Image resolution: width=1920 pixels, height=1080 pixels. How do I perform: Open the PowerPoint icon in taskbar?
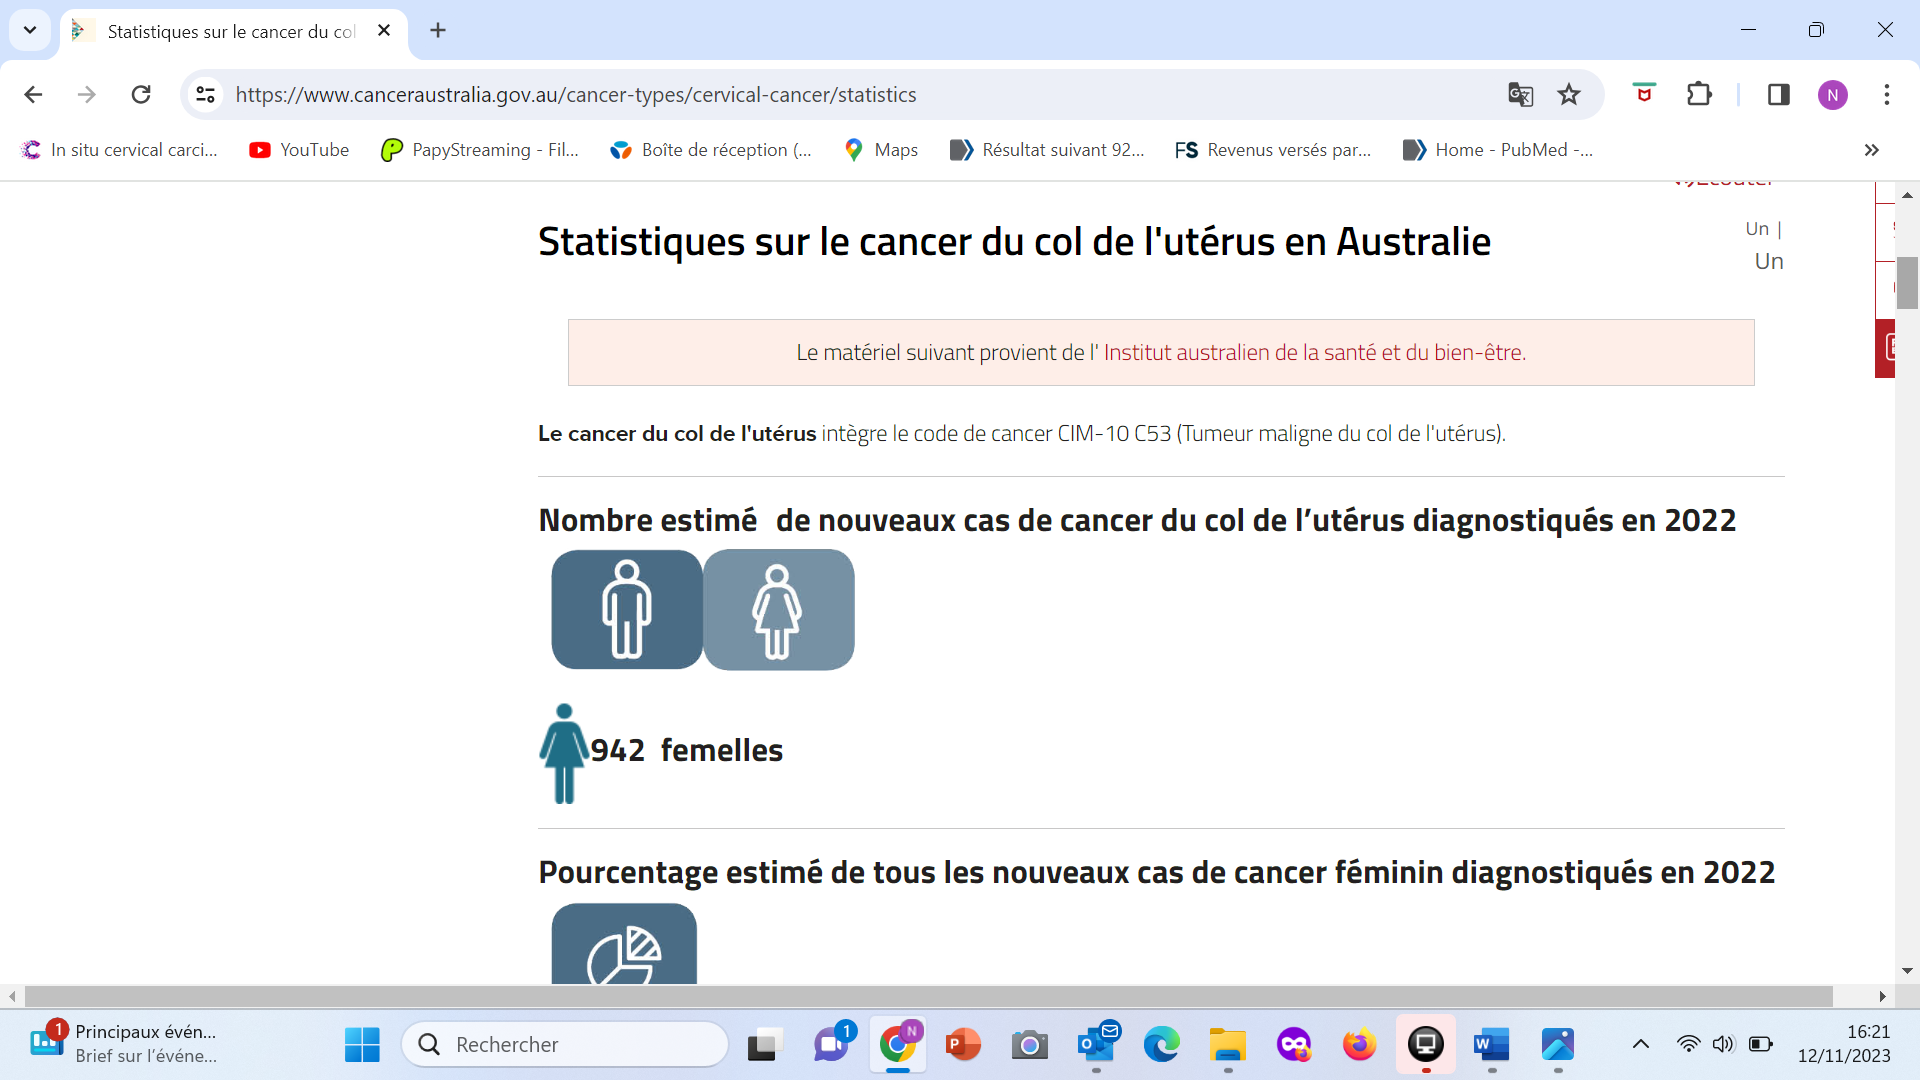point(962,1045)
